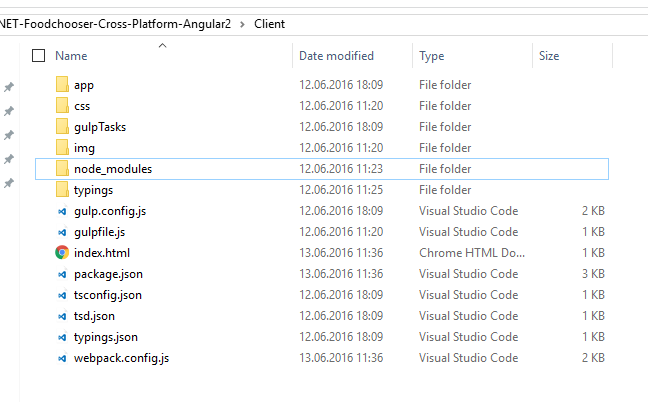Click the date 12.06.2016 11:25 of typings folder
Viewport: 648px width, 402px height.
point(341,190)
